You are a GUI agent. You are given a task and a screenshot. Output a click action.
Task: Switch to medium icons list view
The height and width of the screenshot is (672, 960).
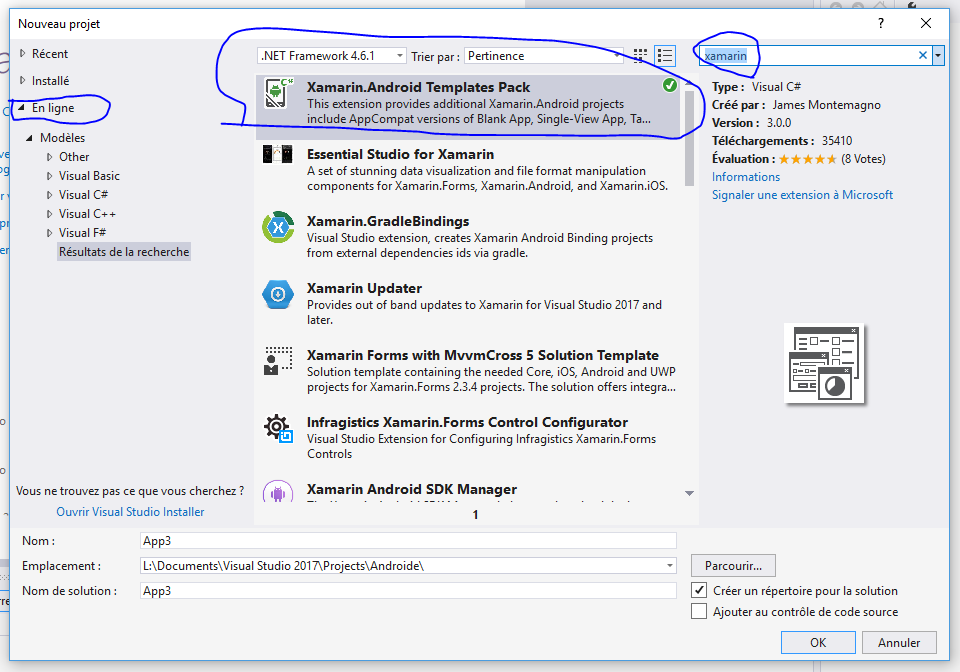click(x=665, y=56)
